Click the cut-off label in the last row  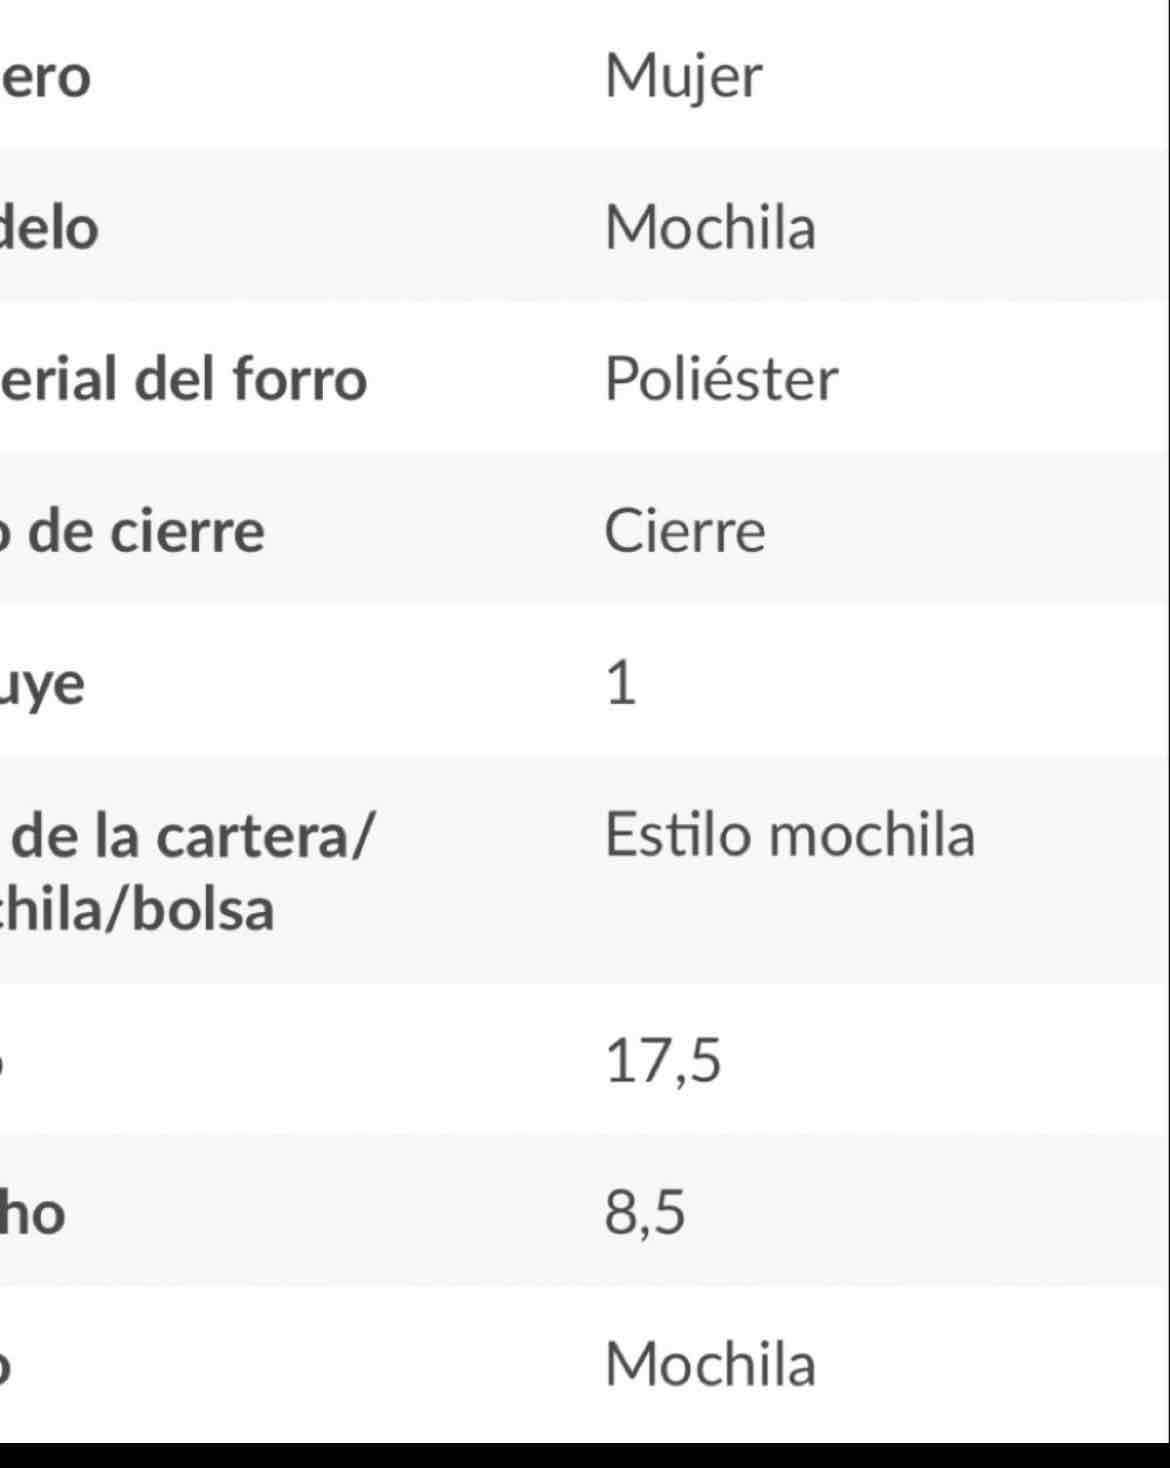pos(5,1366)
